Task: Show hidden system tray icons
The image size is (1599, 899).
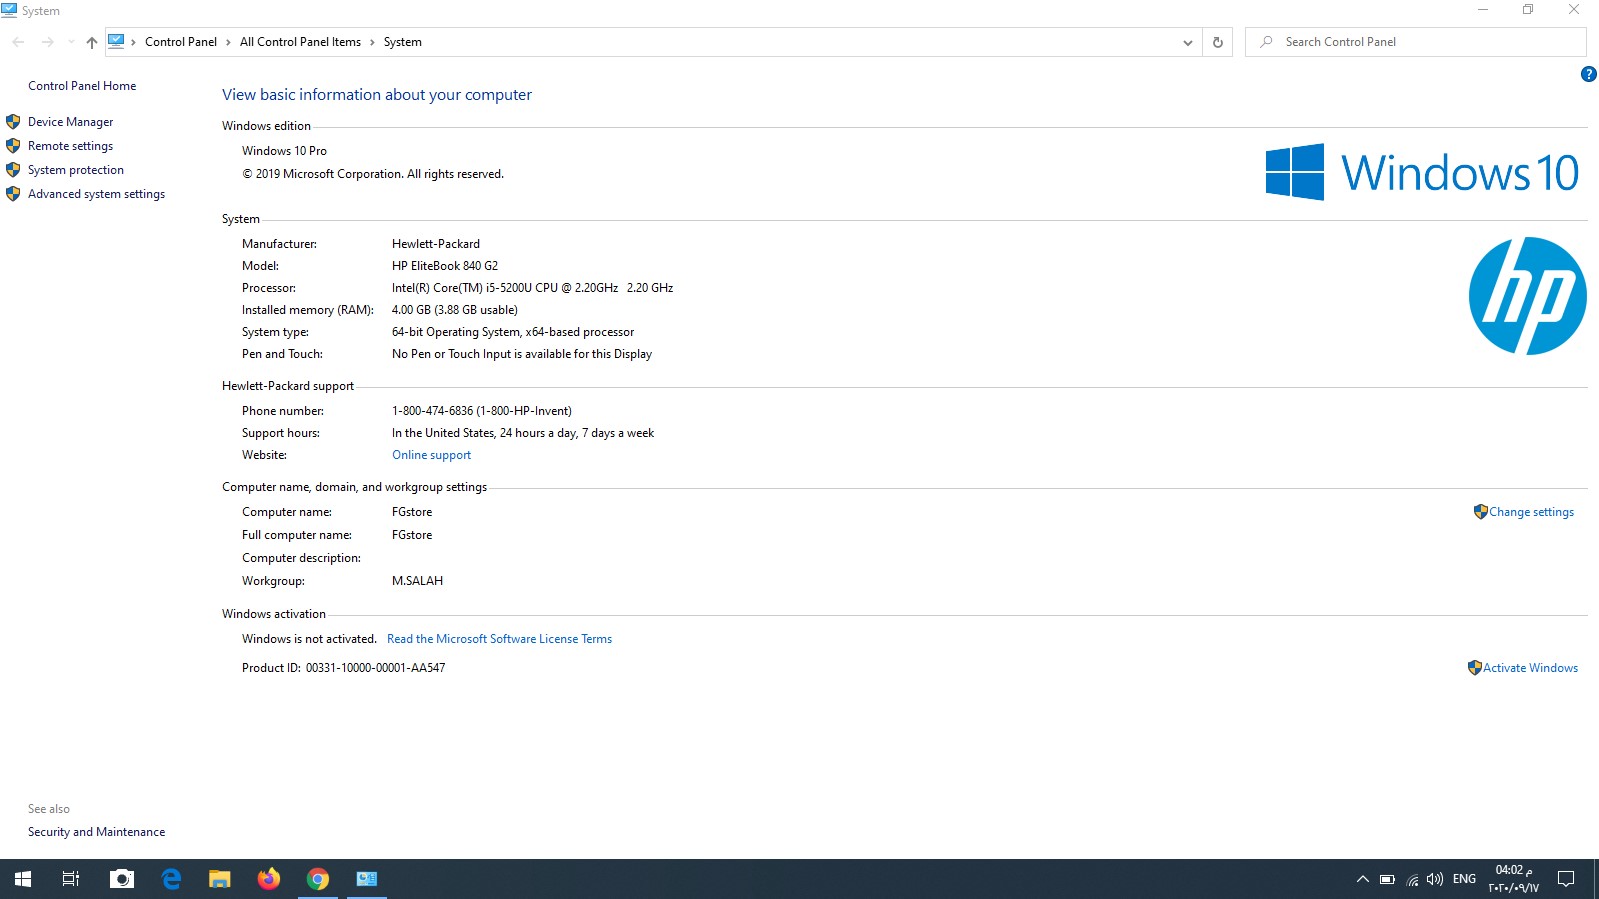Action: click(1362, 880)
